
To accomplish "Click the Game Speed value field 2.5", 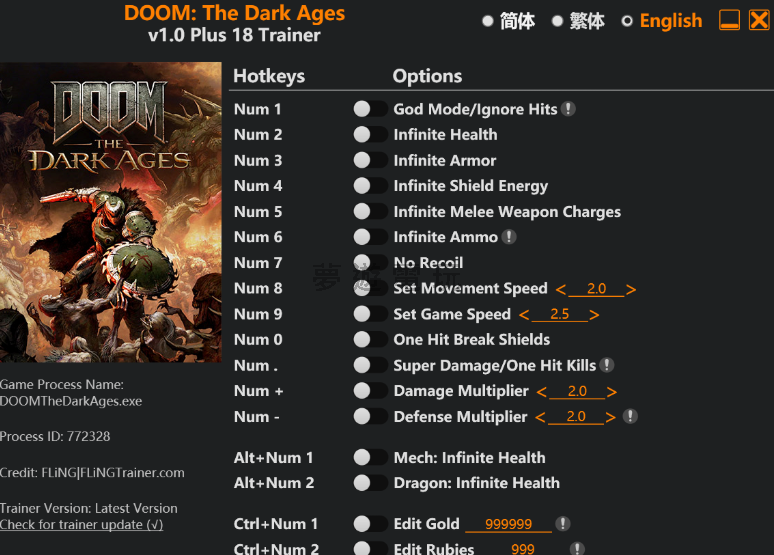I will [560, 315].
